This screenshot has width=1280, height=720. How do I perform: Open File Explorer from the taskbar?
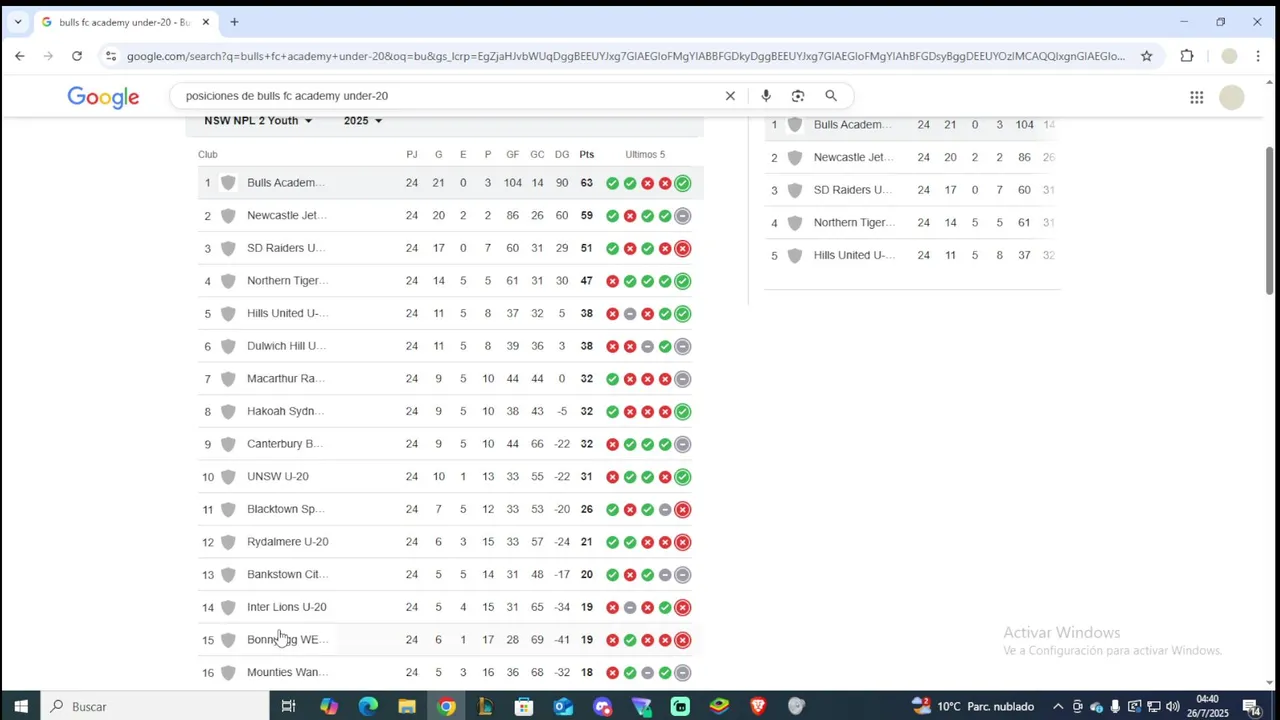click(x=407, y=706)
